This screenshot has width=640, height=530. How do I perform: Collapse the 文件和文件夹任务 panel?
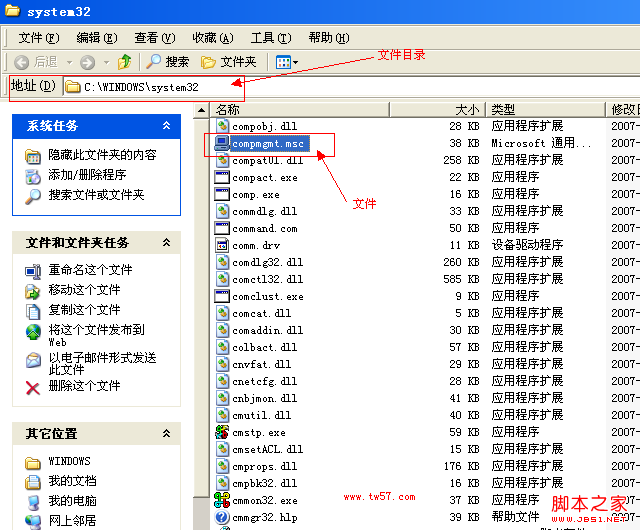(166, 243)
